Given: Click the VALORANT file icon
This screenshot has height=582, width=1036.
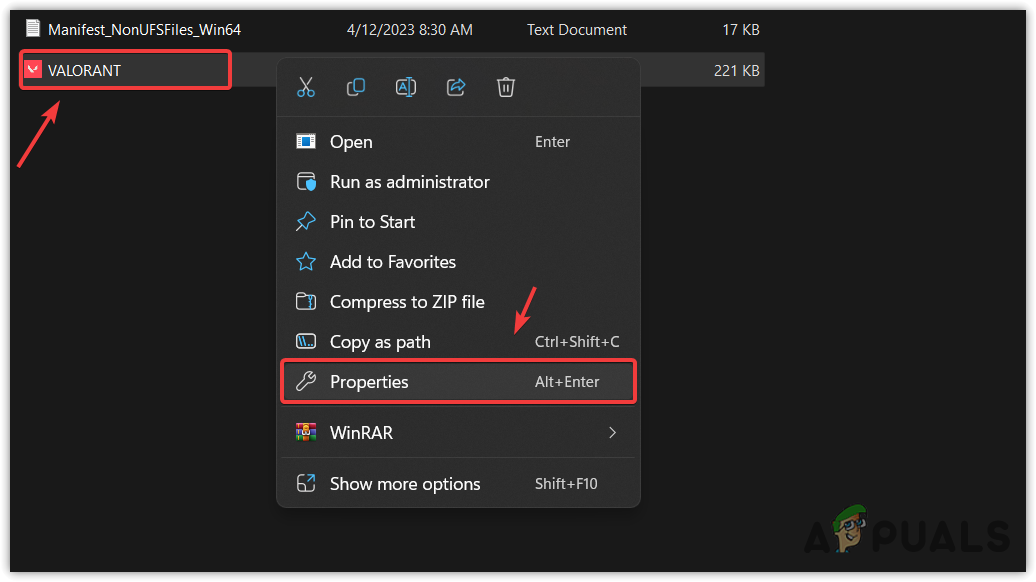Looking at the screenshot, I should click(33, 69).
